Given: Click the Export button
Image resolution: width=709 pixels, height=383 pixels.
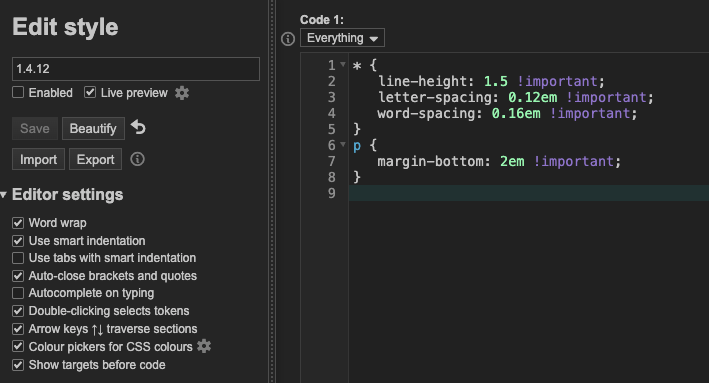Looking at the screenshot, I should (x=95, y=159).
